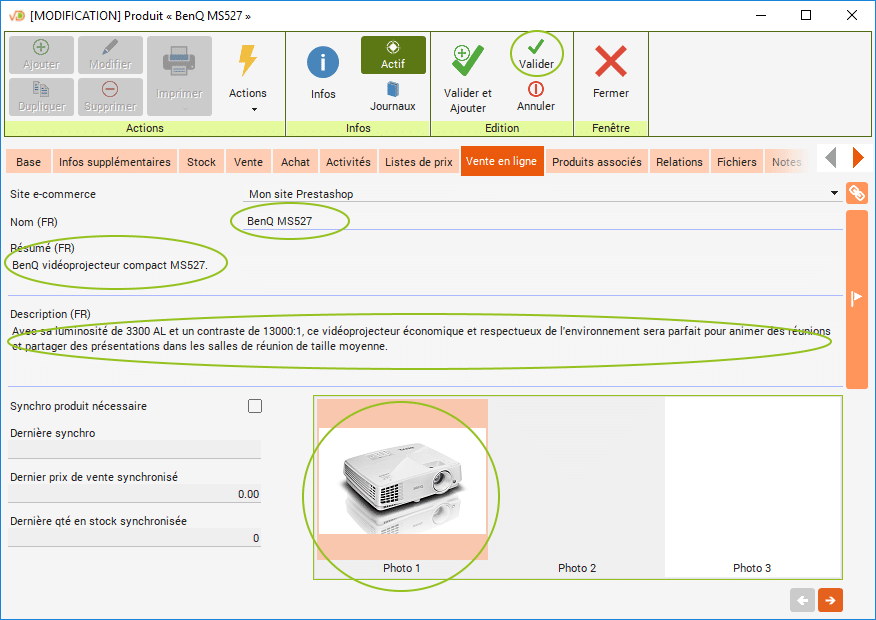Cancel edits with the Annuler icon
Image resolution: width=876 pixels, height=620 pixels.
(x=536, y=89)
